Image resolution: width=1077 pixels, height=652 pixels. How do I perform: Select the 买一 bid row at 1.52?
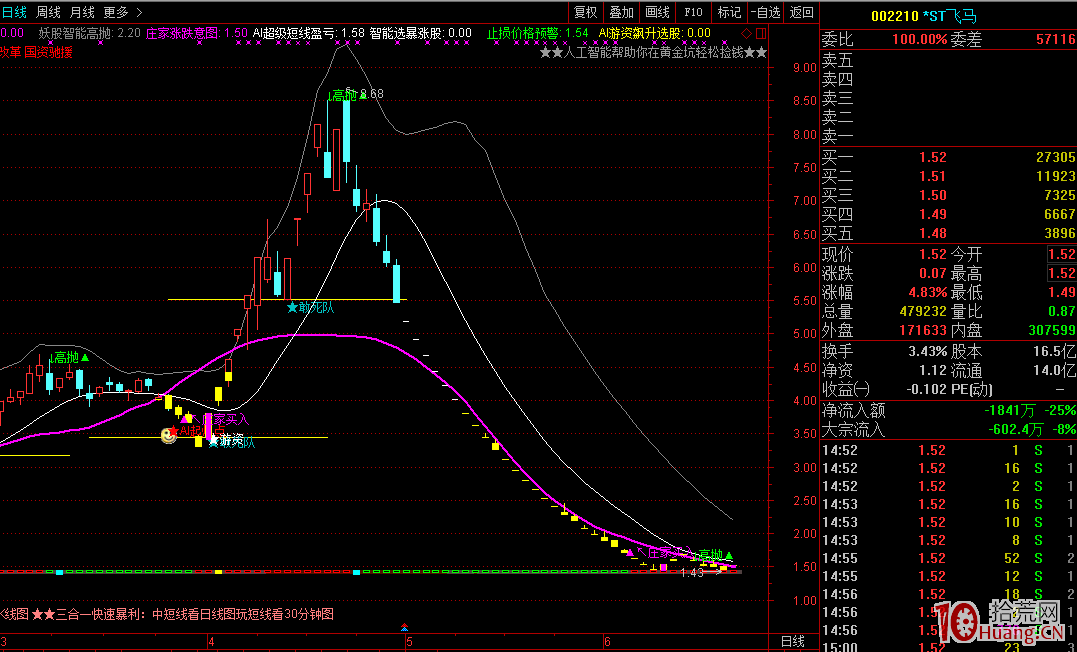click(949, 157)
